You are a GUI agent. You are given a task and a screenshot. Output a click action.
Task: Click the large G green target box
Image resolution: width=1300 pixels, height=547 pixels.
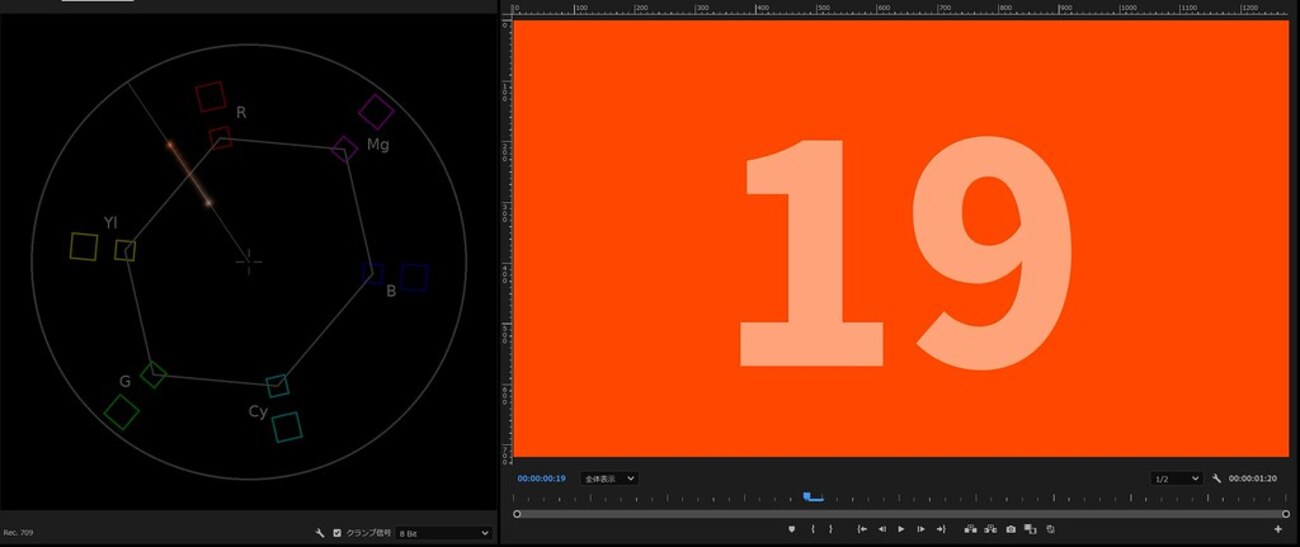pos(121,412)
